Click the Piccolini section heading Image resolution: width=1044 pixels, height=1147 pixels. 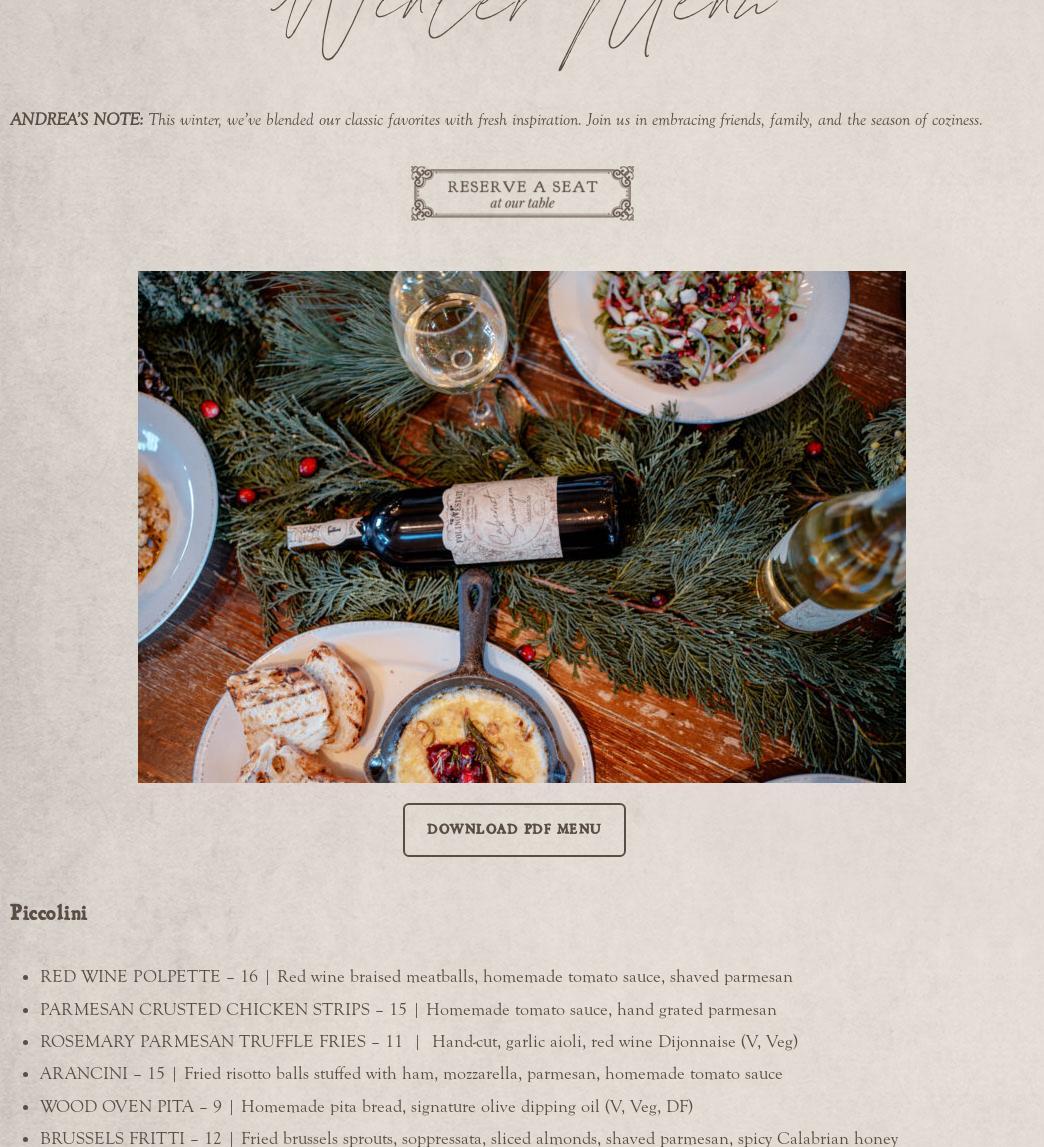pos(48,913)
